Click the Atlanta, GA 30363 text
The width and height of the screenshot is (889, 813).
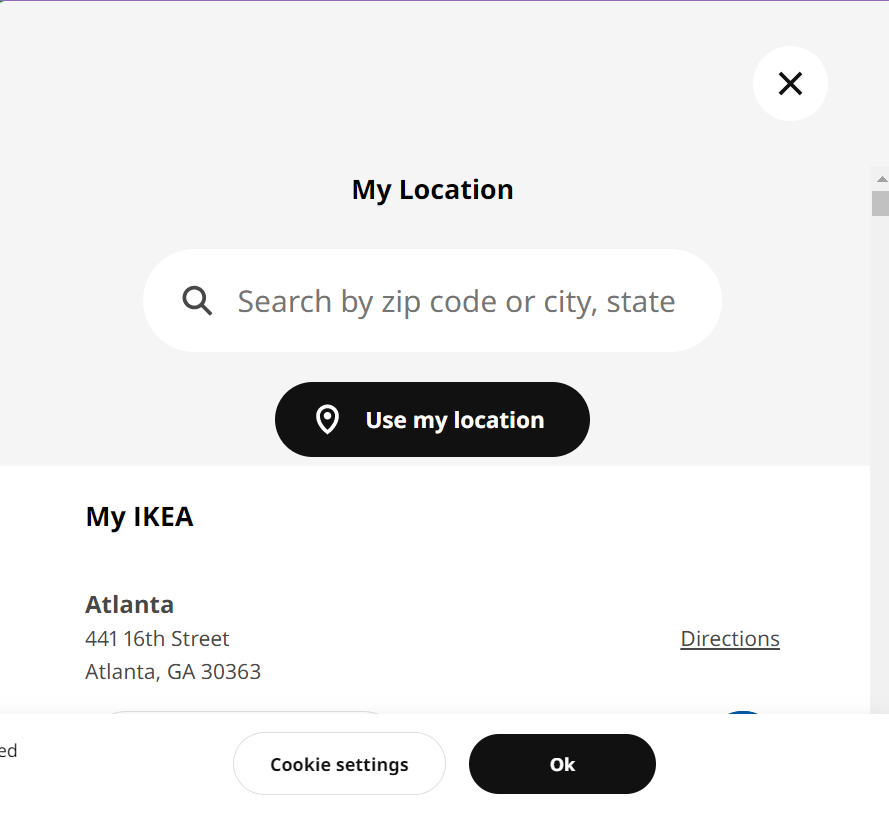(x=173, y=671)
